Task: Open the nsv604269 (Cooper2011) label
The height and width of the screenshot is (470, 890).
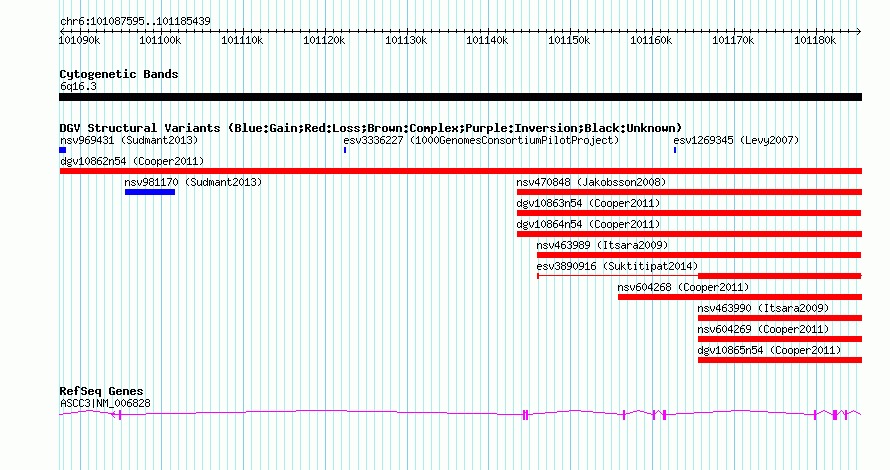Action: (x=763, y=329)
